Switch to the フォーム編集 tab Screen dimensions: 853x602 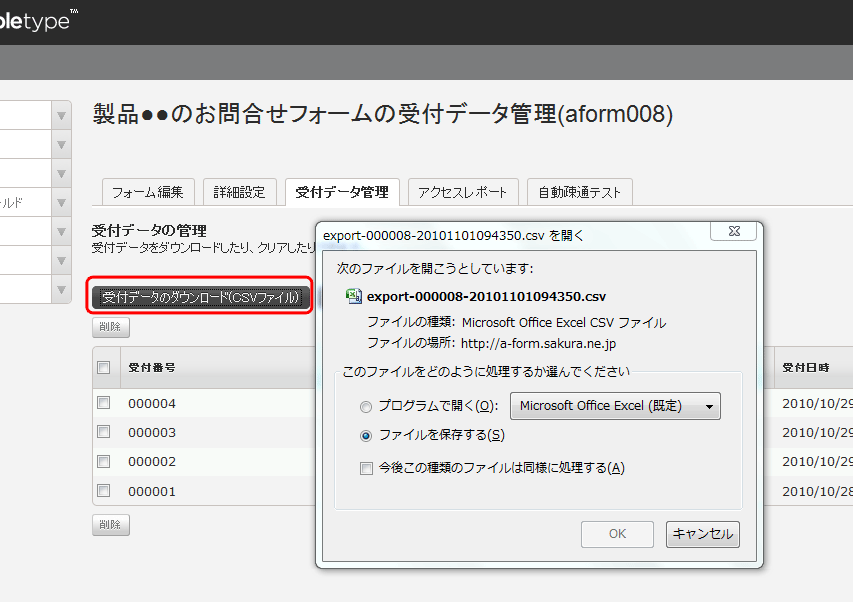pyautogui.click(x=147, y=191)
